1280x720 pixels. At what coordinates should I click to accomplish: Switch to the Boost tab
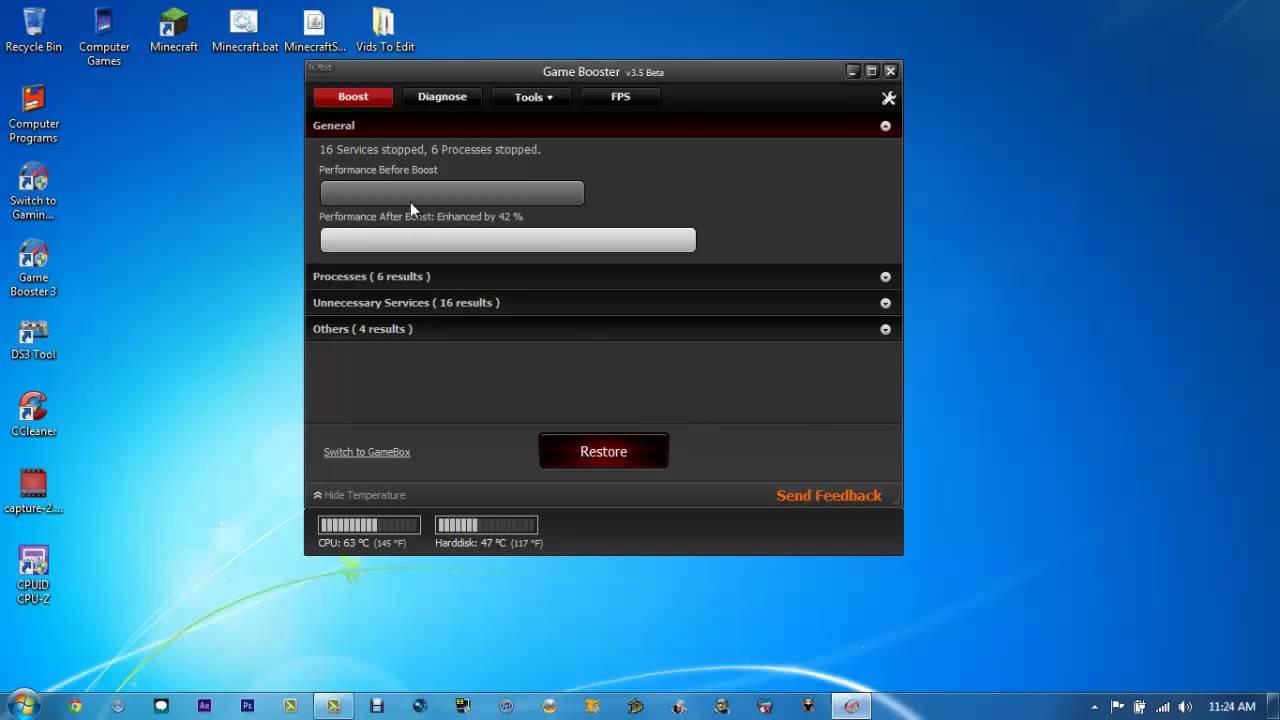click(353, 97)
